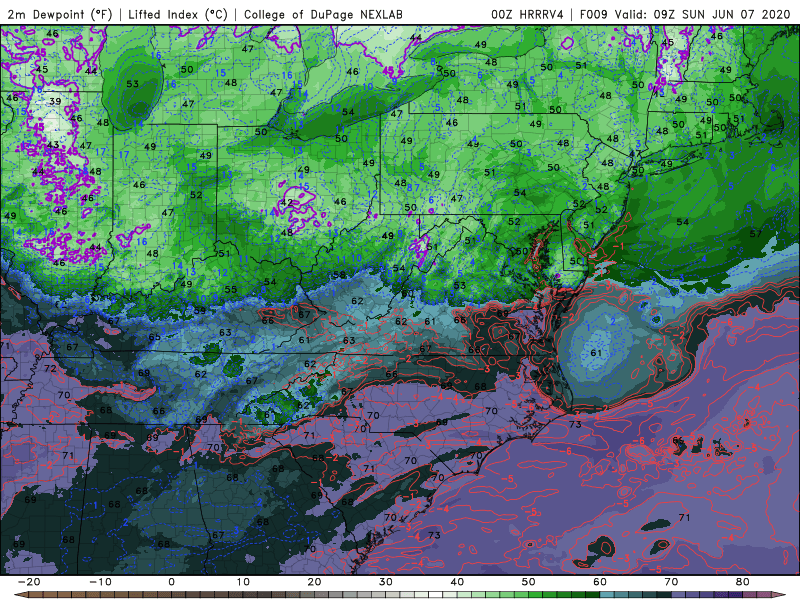Click the "20" colorbar scale label
800x600 pixels.
(314, 582)
